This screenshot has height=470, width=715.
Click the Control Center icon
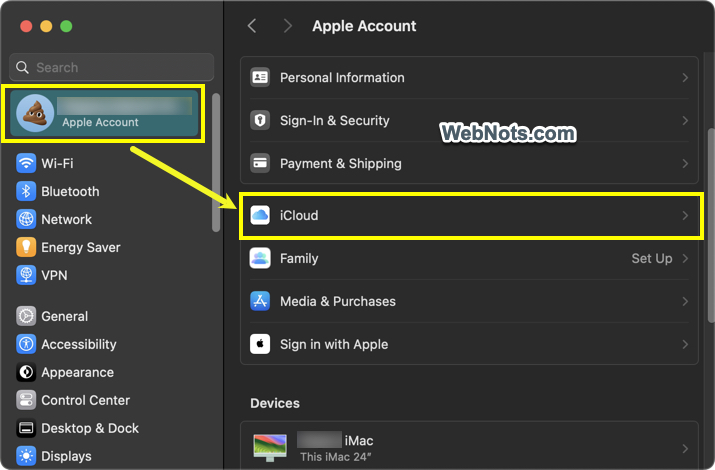point(26,400)
